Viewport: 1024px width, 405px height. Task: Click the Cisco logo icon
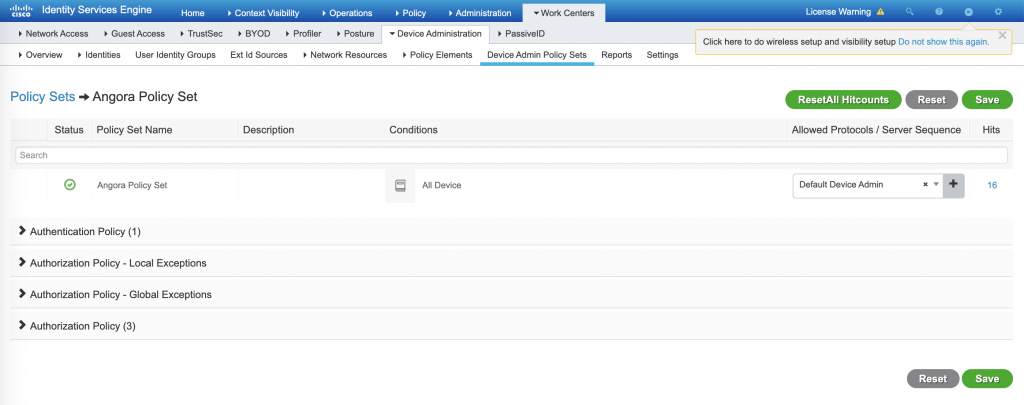pyautogui.click(x=21, y=11)
